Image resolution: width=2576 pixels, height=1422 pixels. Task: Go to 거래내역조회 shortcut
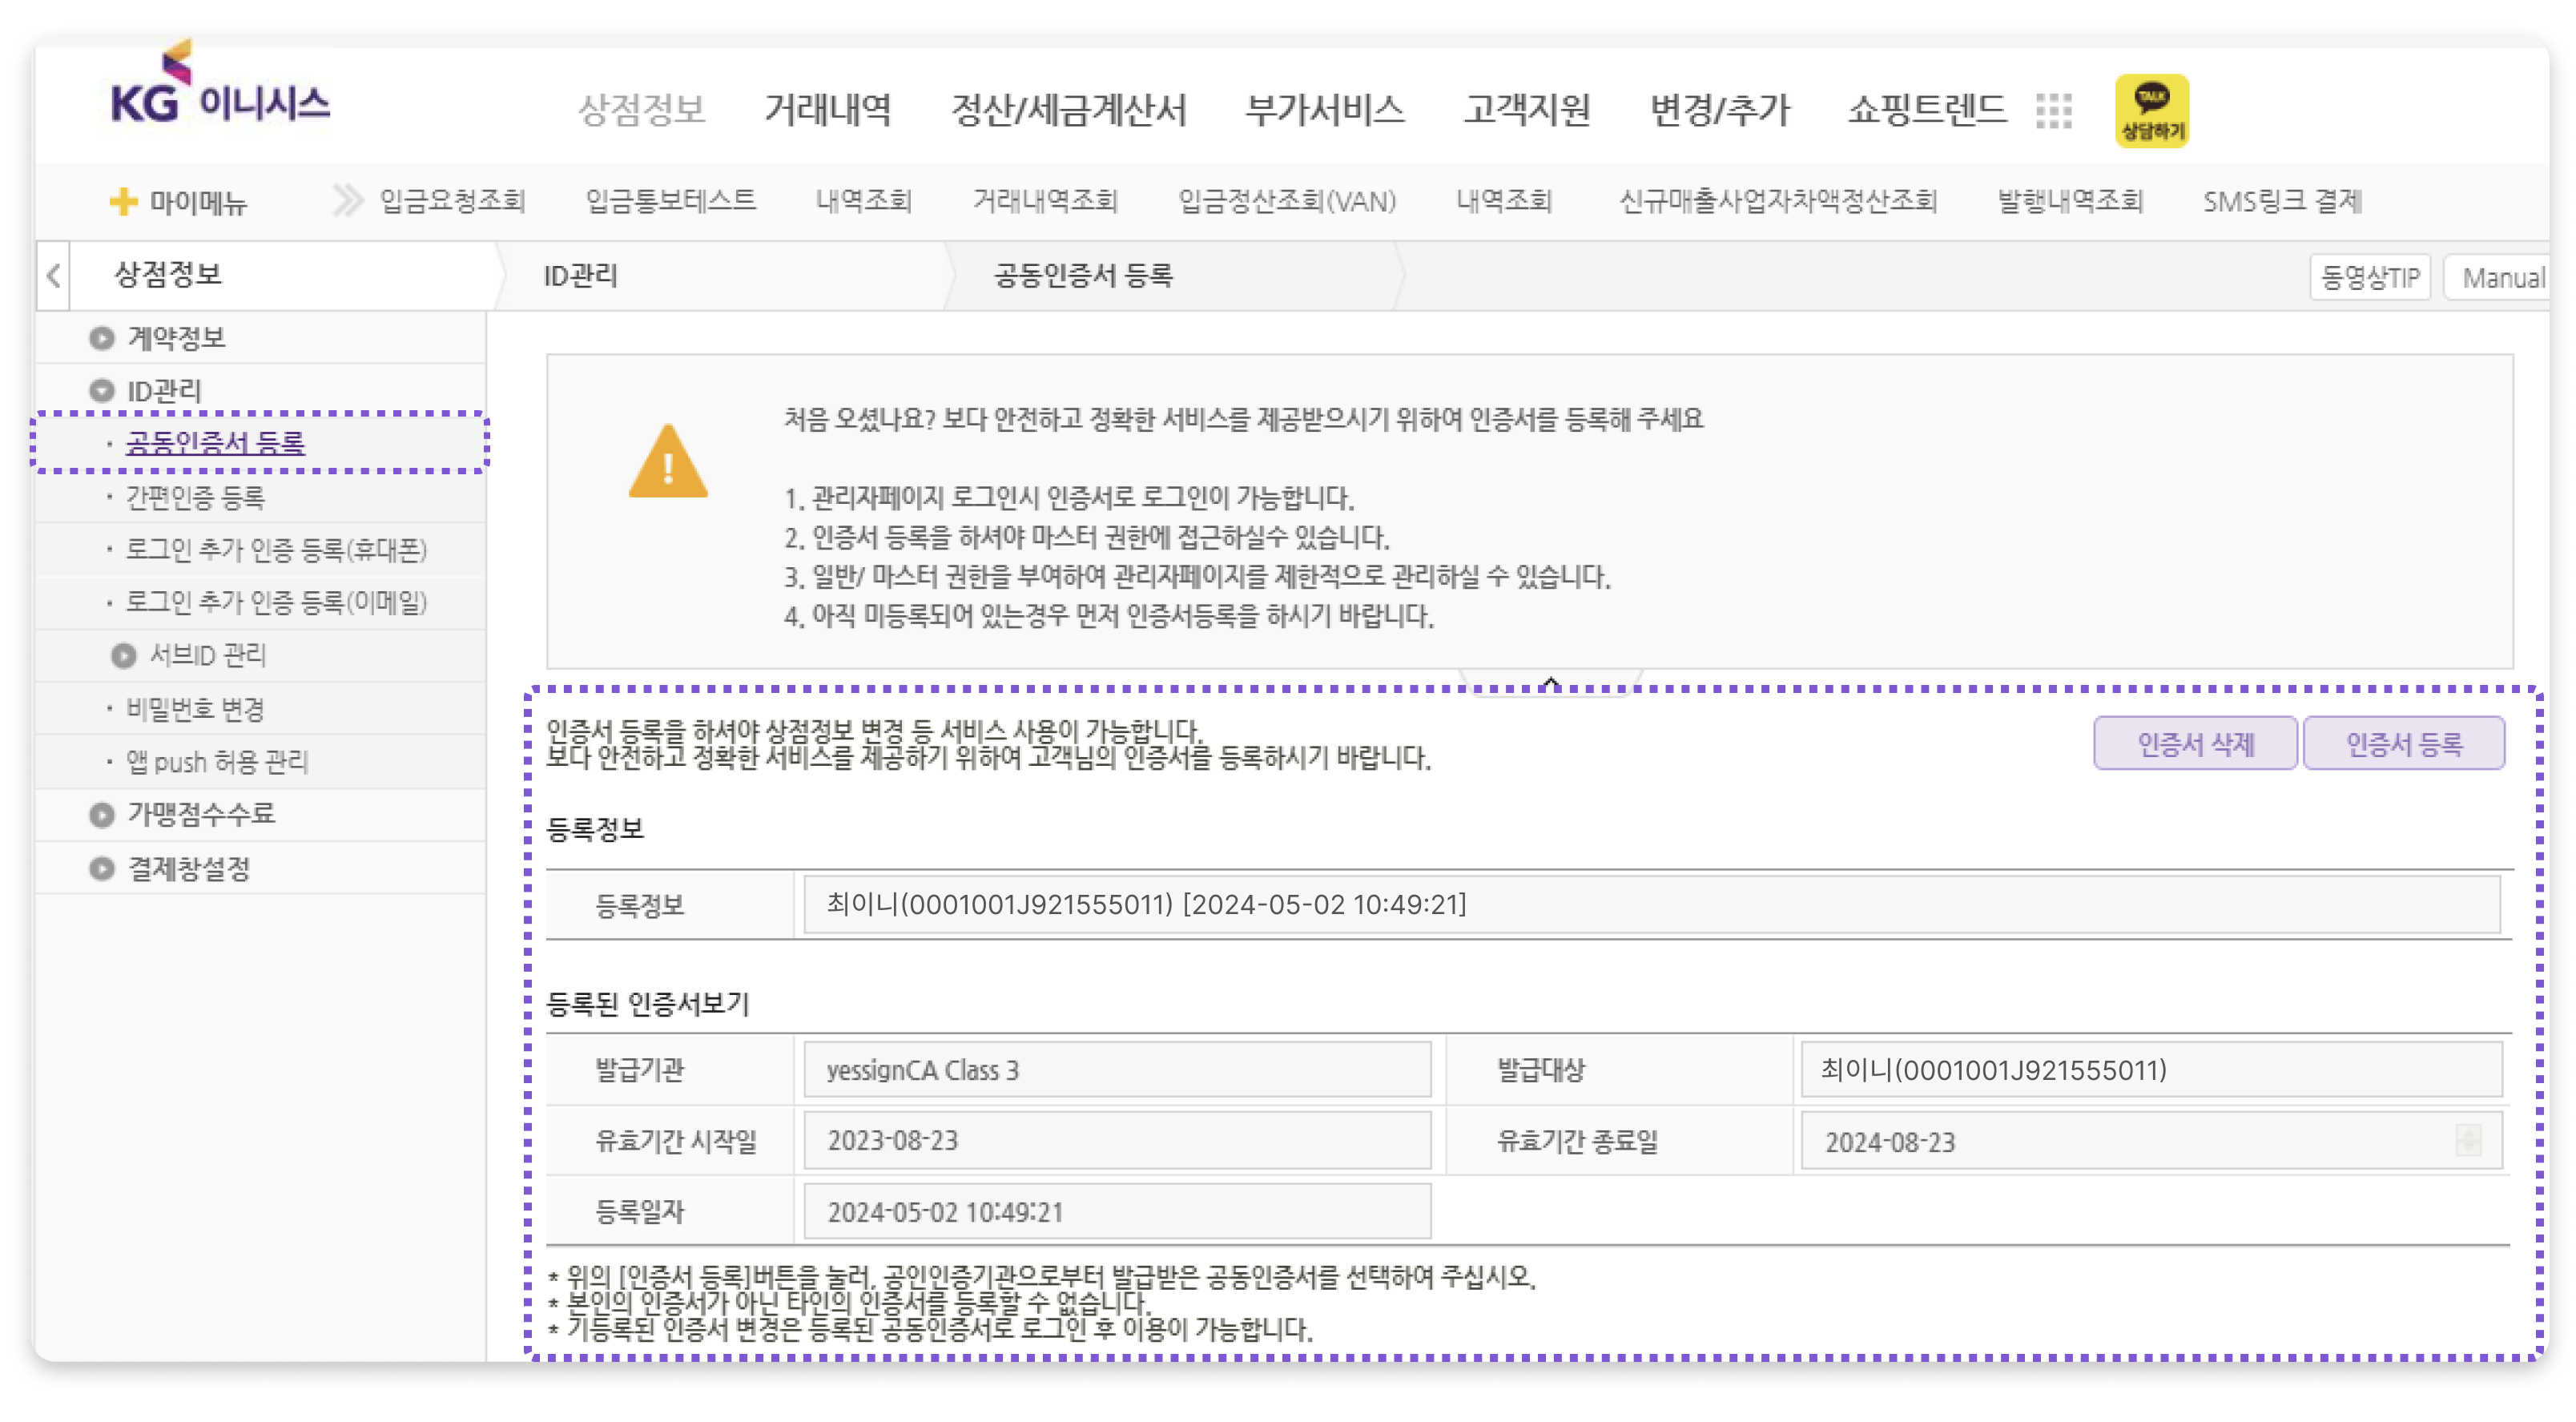[x=1045, y=201]
